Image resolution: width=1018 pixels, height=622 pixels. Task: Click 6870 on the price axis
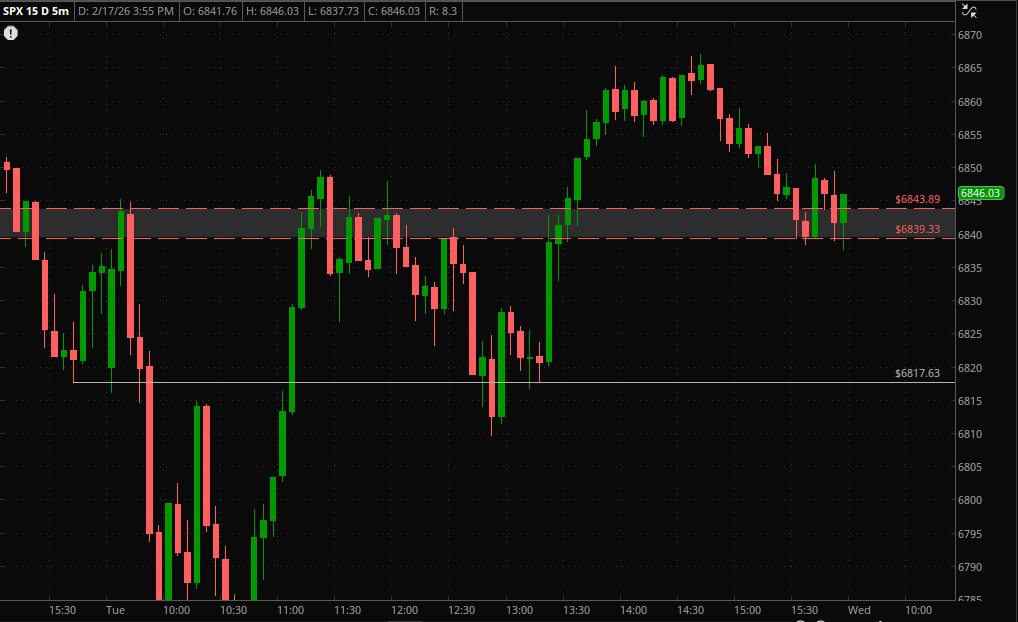(x=970, y=35)
